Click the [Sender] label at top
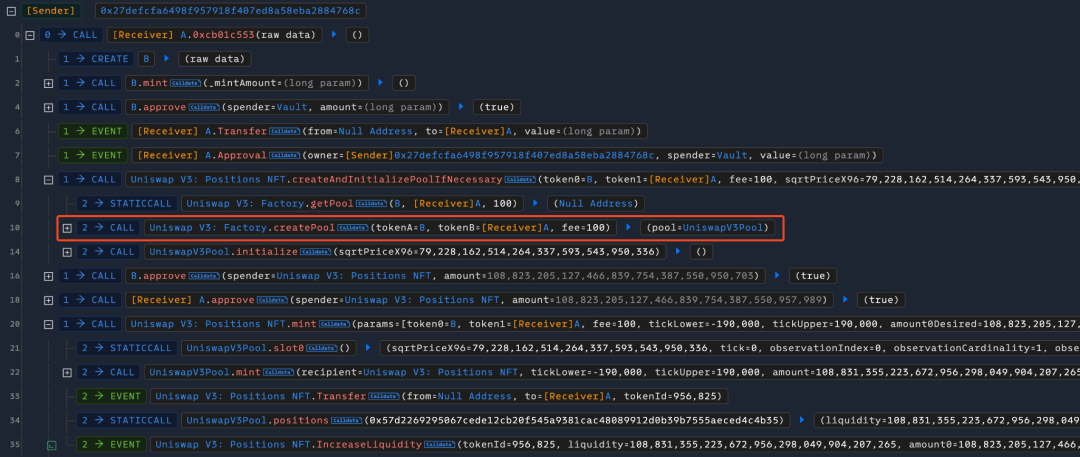The width and height of the screenshot is (1080, 457). [51, 10]
